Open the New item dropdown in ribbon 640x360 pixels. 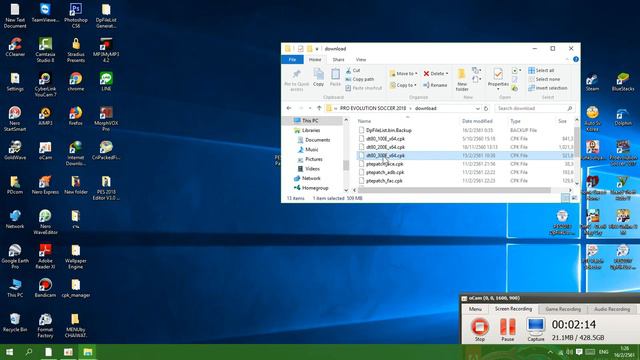pos(476,70)
